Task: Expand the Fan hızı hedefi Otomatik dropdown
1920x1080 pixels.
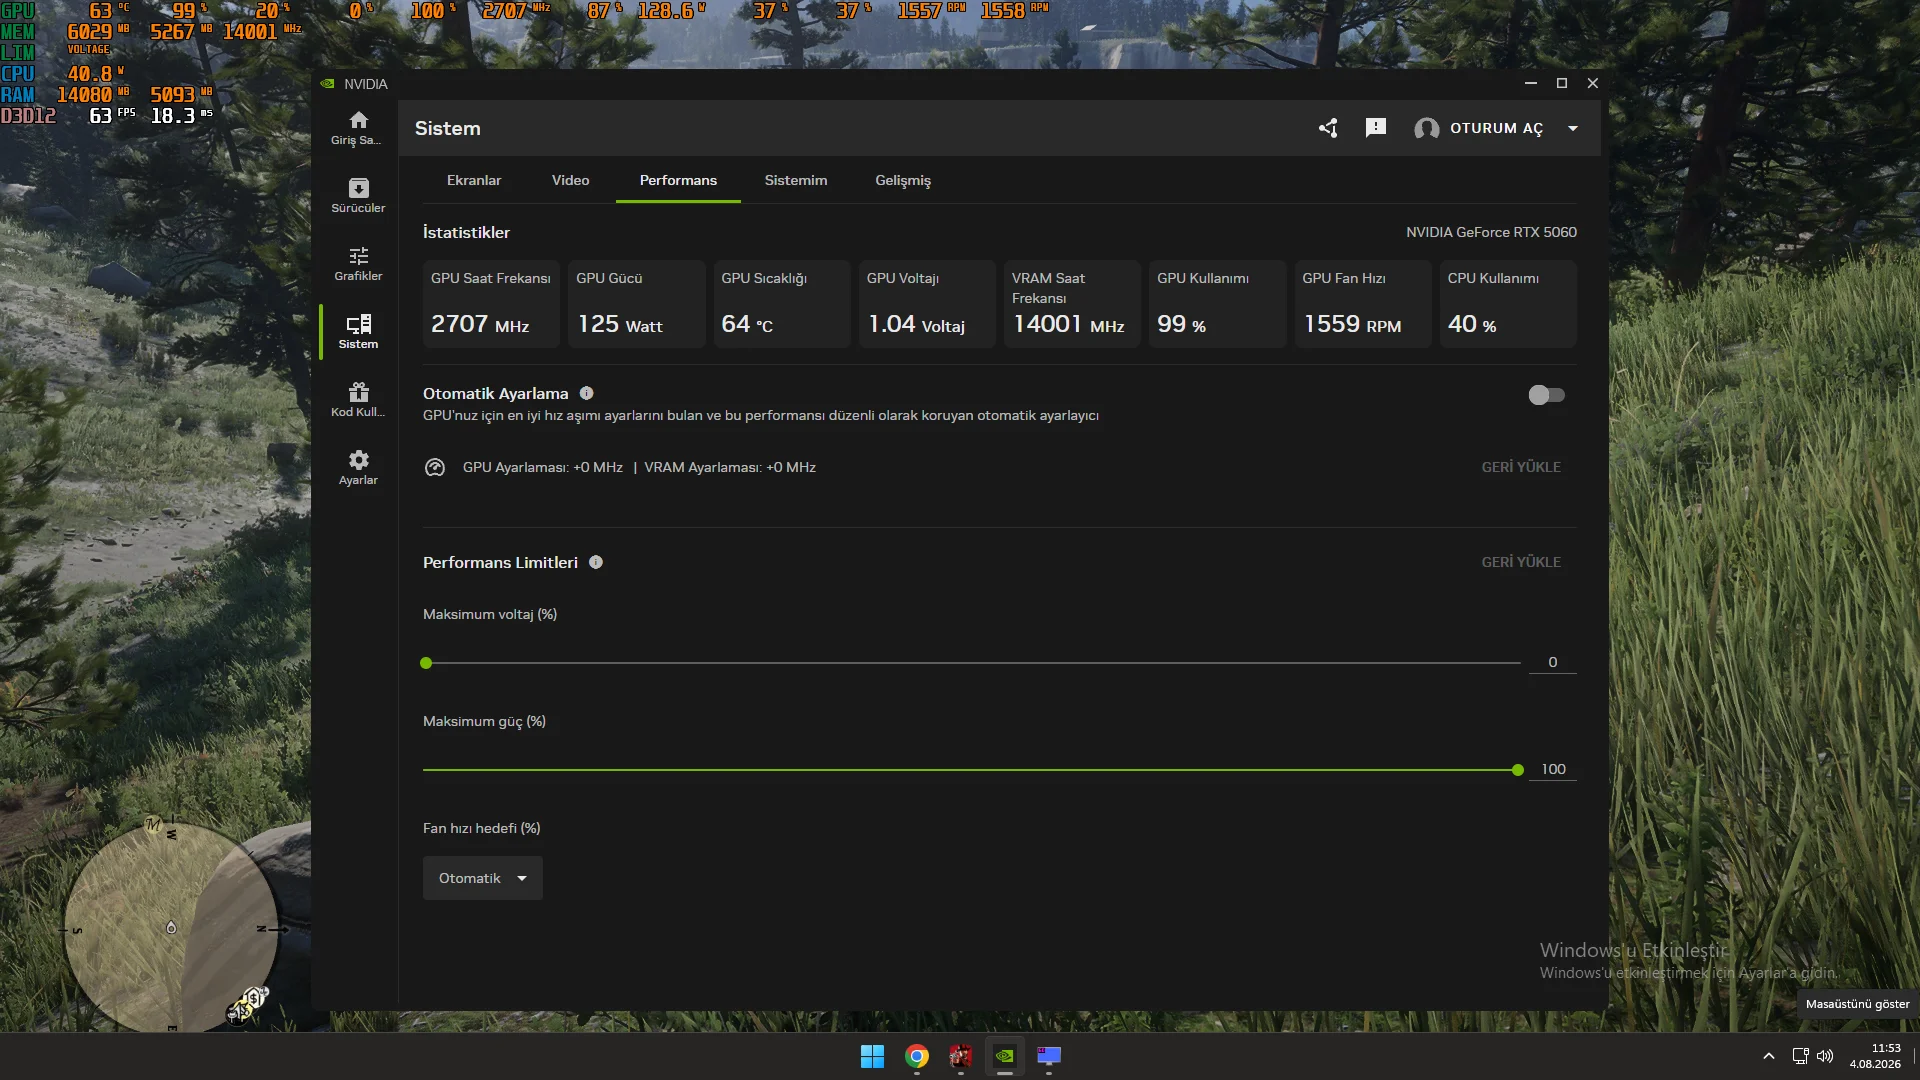Action: (483, 878)
